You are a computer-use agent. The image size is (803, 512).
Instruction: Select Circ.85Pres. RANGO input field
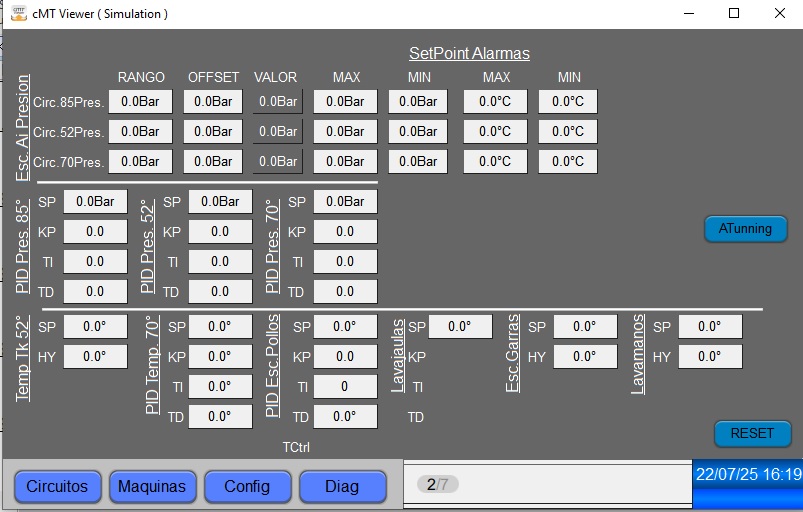click(x=140, y=101)
